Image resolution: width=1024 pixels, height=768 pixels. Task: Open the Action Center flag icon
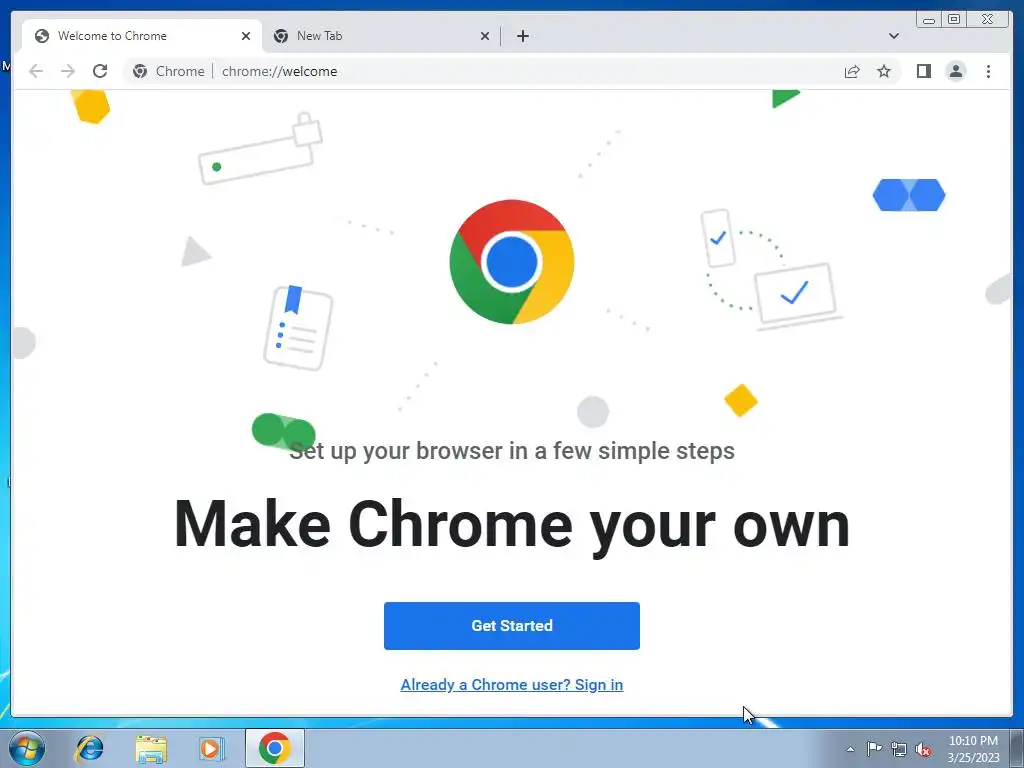click(x=874, y=749)
